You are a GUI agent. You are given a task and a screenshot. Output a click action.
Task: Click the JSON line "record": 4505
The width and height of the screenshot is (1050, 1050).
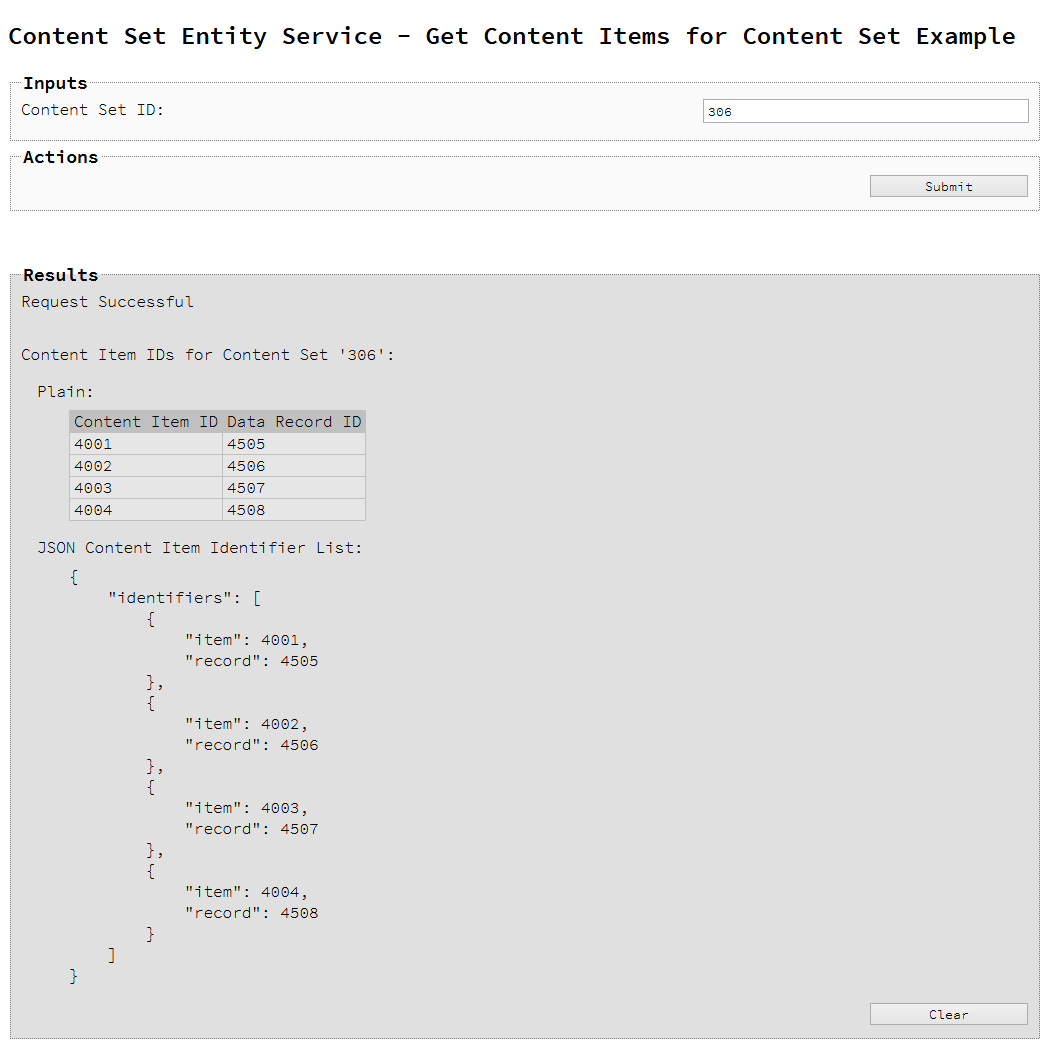(252, 661)
